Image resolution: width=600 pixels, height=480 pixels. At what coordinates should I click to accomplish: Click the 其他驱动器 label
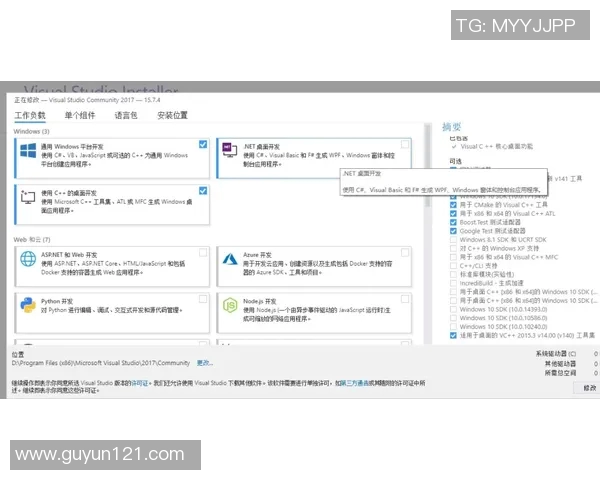(560, 363)
